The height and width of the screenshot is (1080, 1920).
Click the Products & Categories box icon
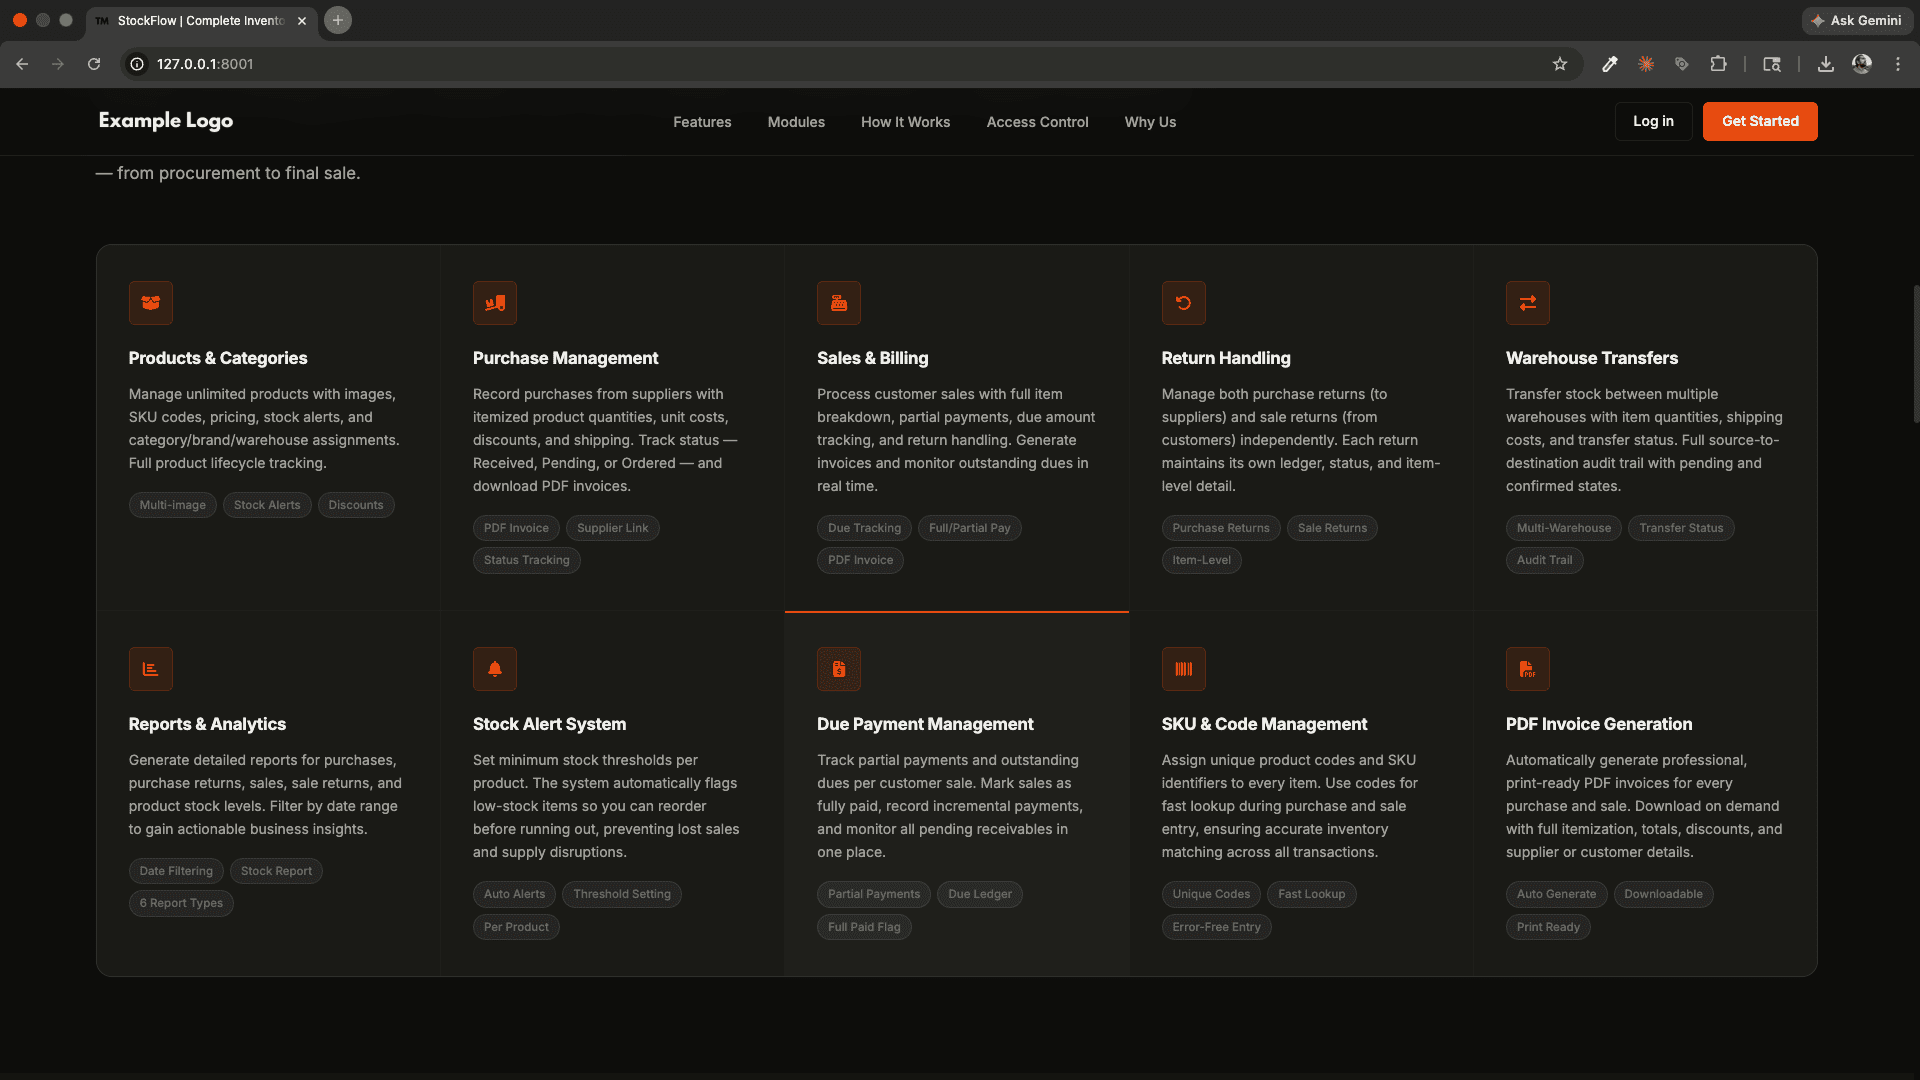[x=150, y=303]
